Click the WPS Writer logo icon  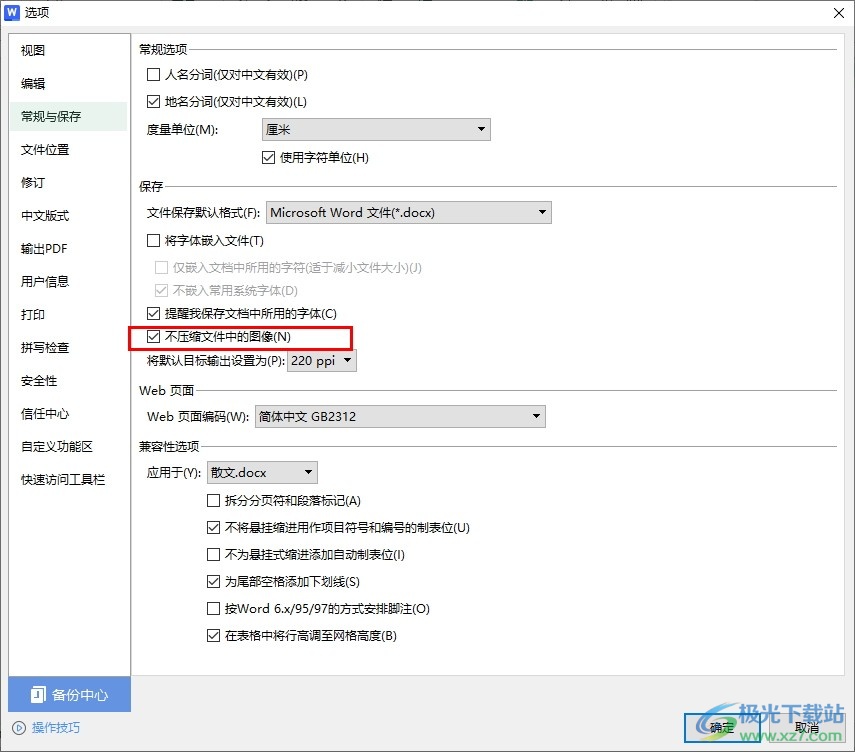pyautogui.click(x=11, y=12)
